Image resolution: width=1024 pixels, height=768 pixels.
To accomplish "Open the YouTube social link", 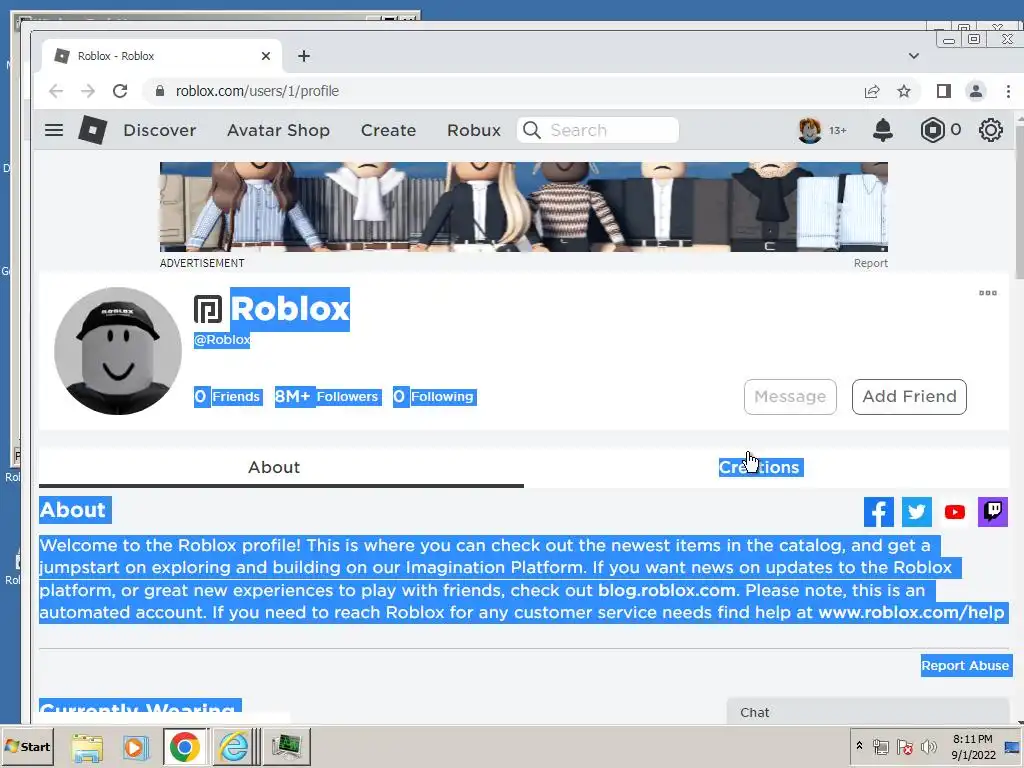I will tap(954, 512).
